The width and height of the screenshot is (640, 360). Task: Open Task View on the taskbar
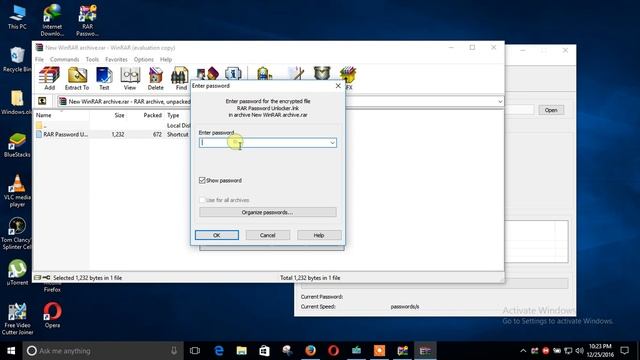195,351
